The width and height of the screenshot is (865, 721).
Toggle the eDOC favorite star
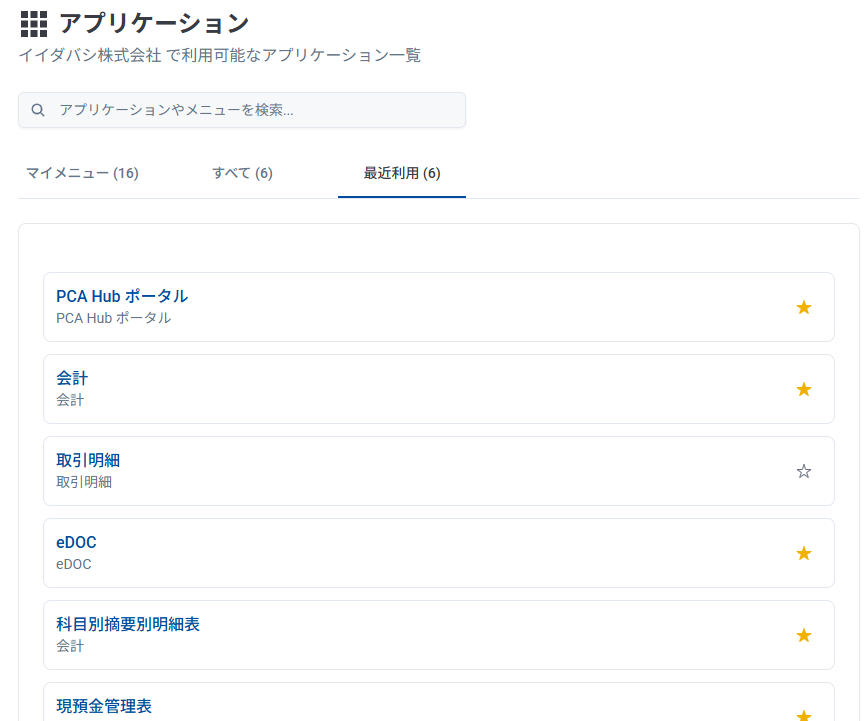[x=803, y=553]
